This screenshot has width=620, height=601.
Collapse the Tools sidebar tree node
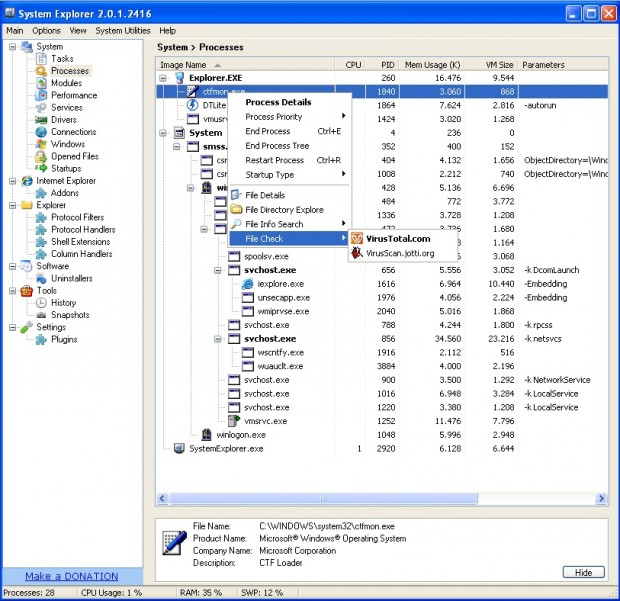click(x=11, y=291)
